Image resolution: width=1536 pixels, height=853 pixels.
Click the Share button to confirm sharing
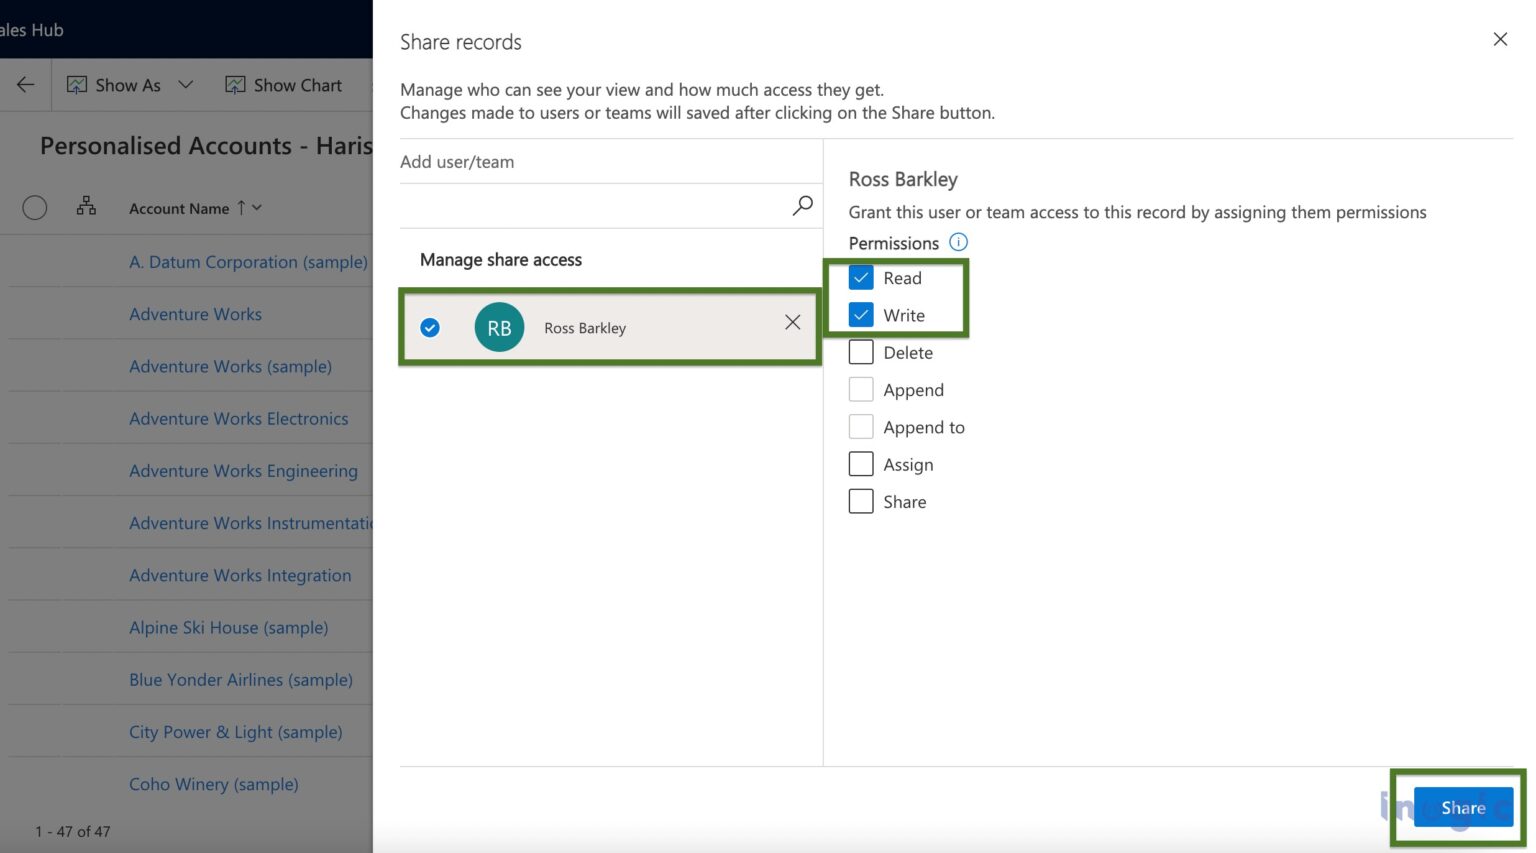click(1462, 807)
